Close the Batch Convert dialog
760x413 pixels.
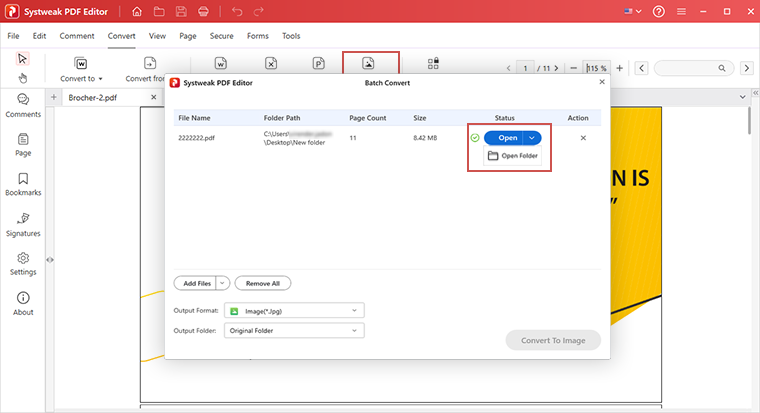[x=602, y=82]
